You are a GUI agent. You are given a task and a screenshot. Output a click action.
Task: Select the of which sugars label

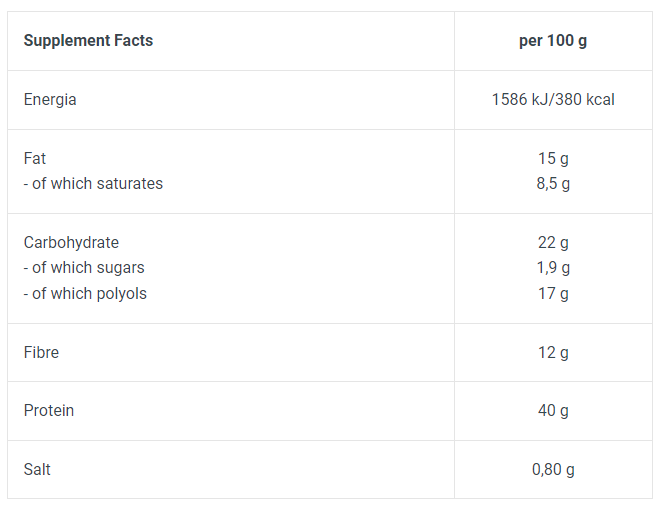(x=84, y=268)
